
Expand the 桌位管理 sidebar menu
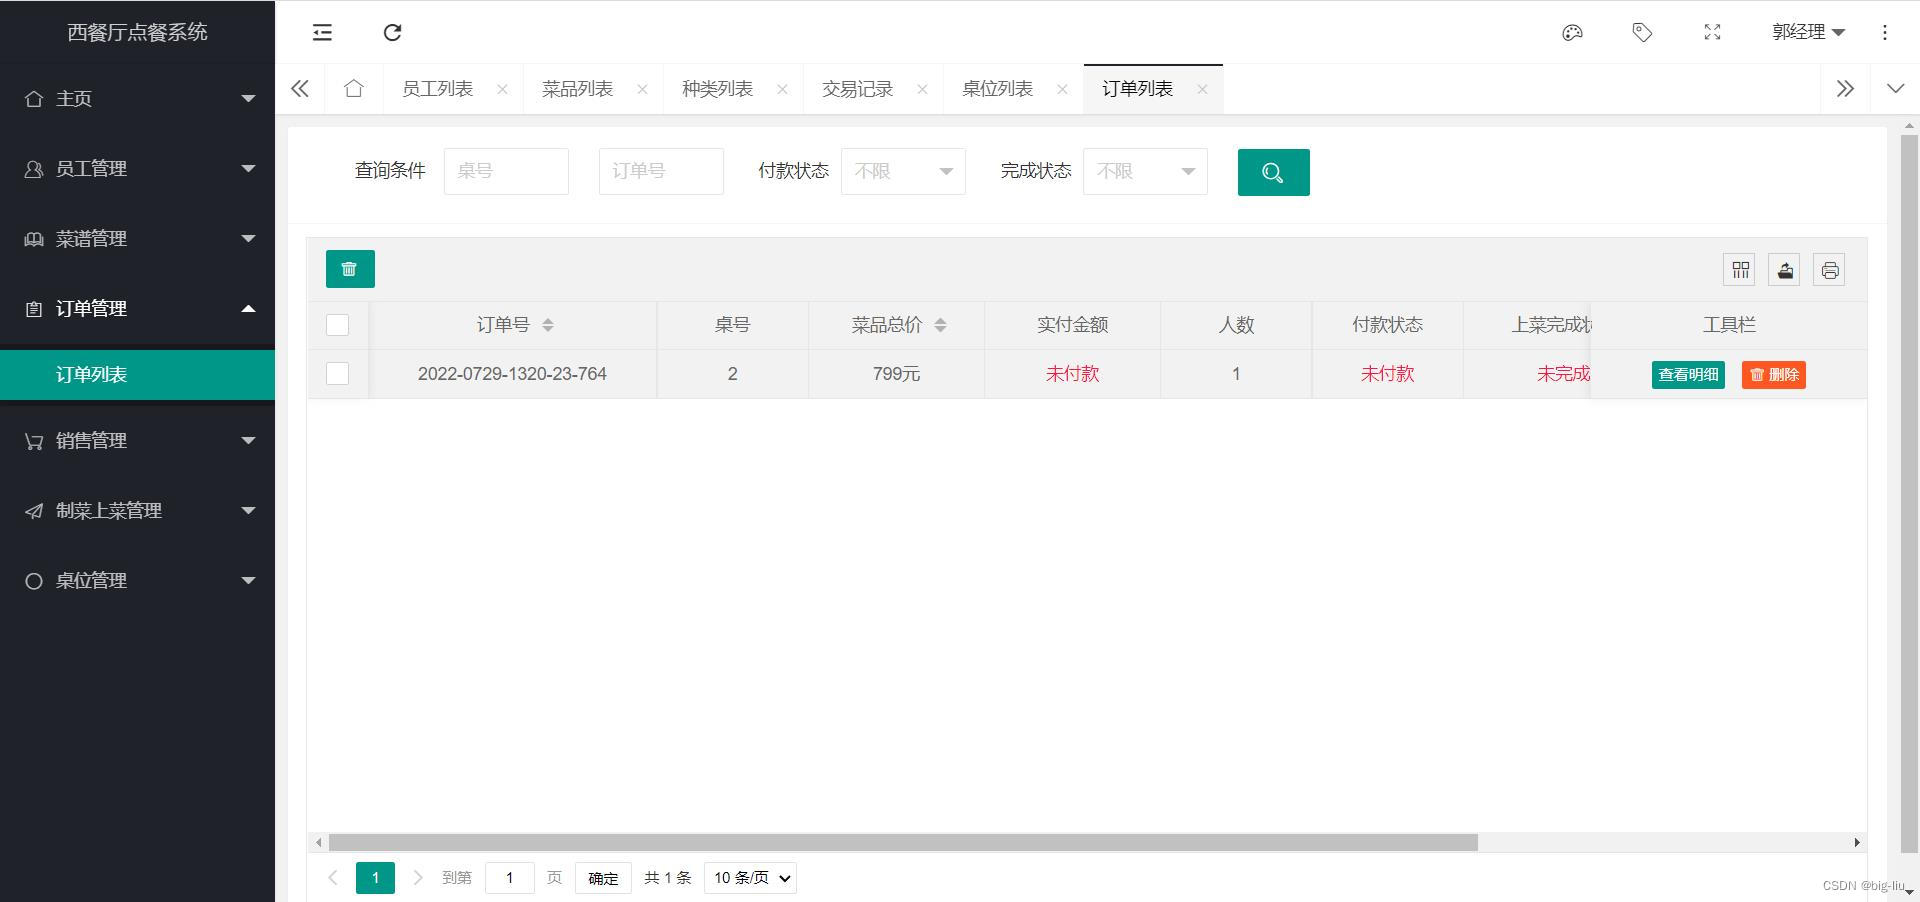coord(137,580)
